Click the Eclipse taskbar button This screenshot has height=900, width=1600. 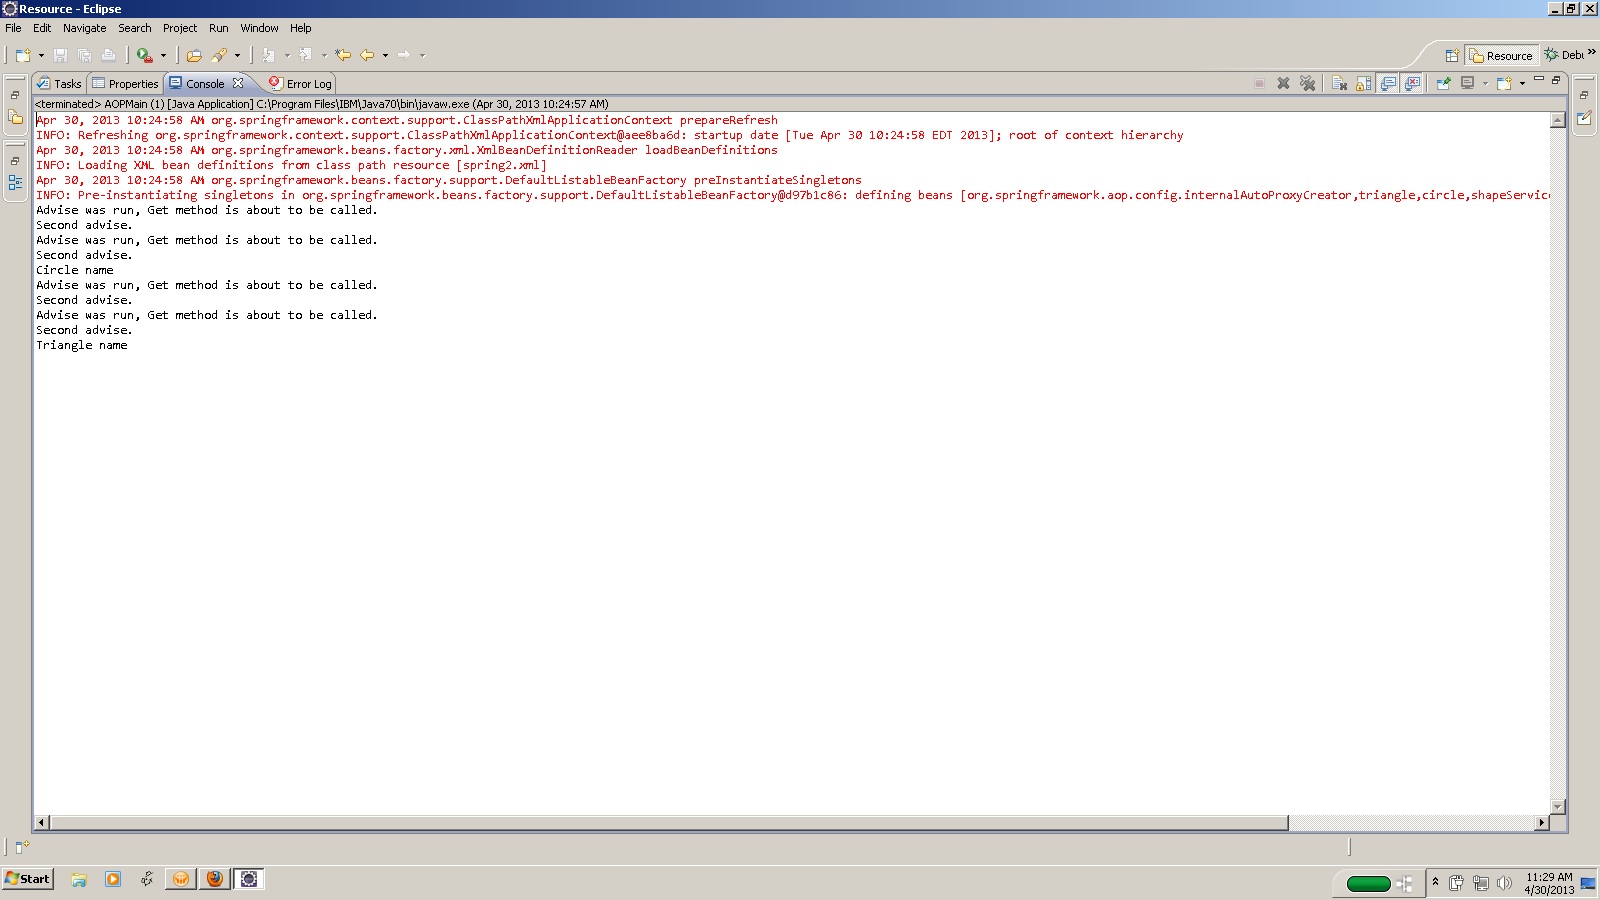(249, 879)
